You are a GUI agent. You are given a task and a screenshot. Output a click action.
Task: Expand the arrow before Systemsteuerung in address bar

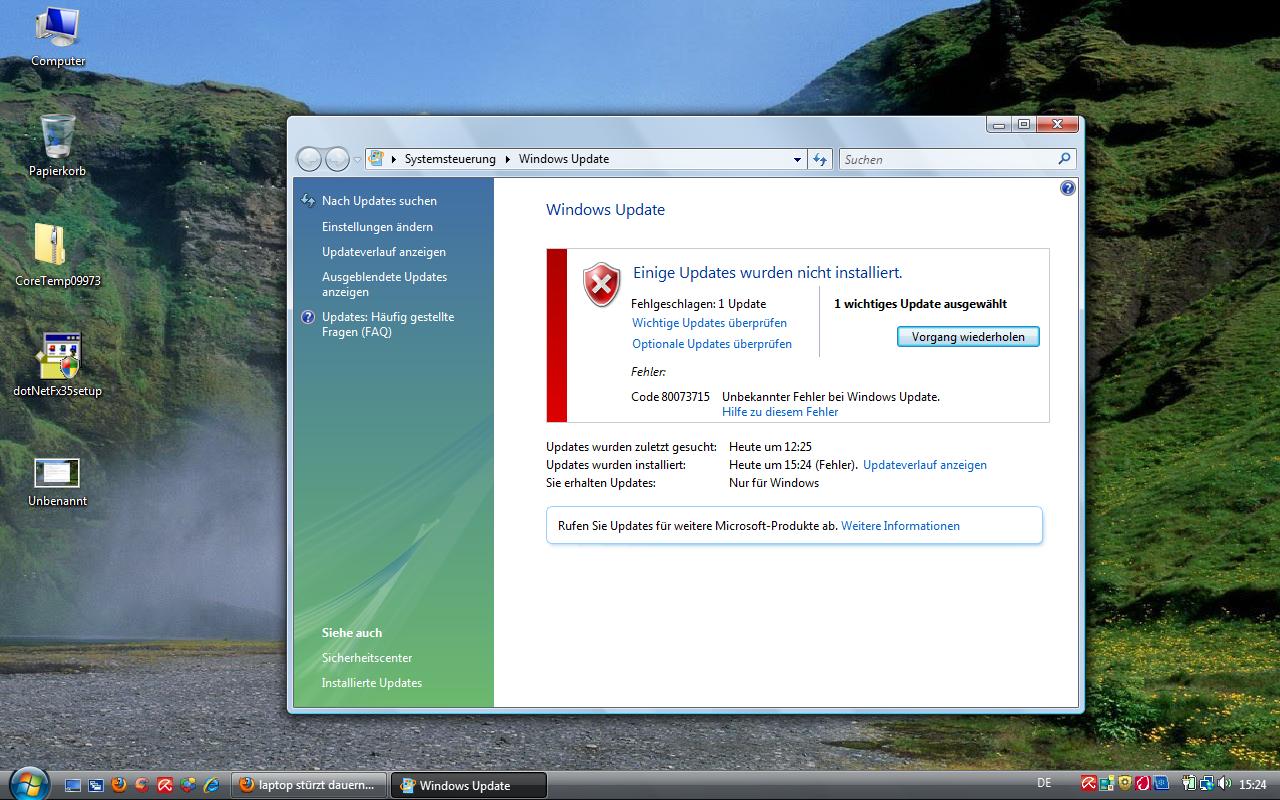click(x=394, y=159)
